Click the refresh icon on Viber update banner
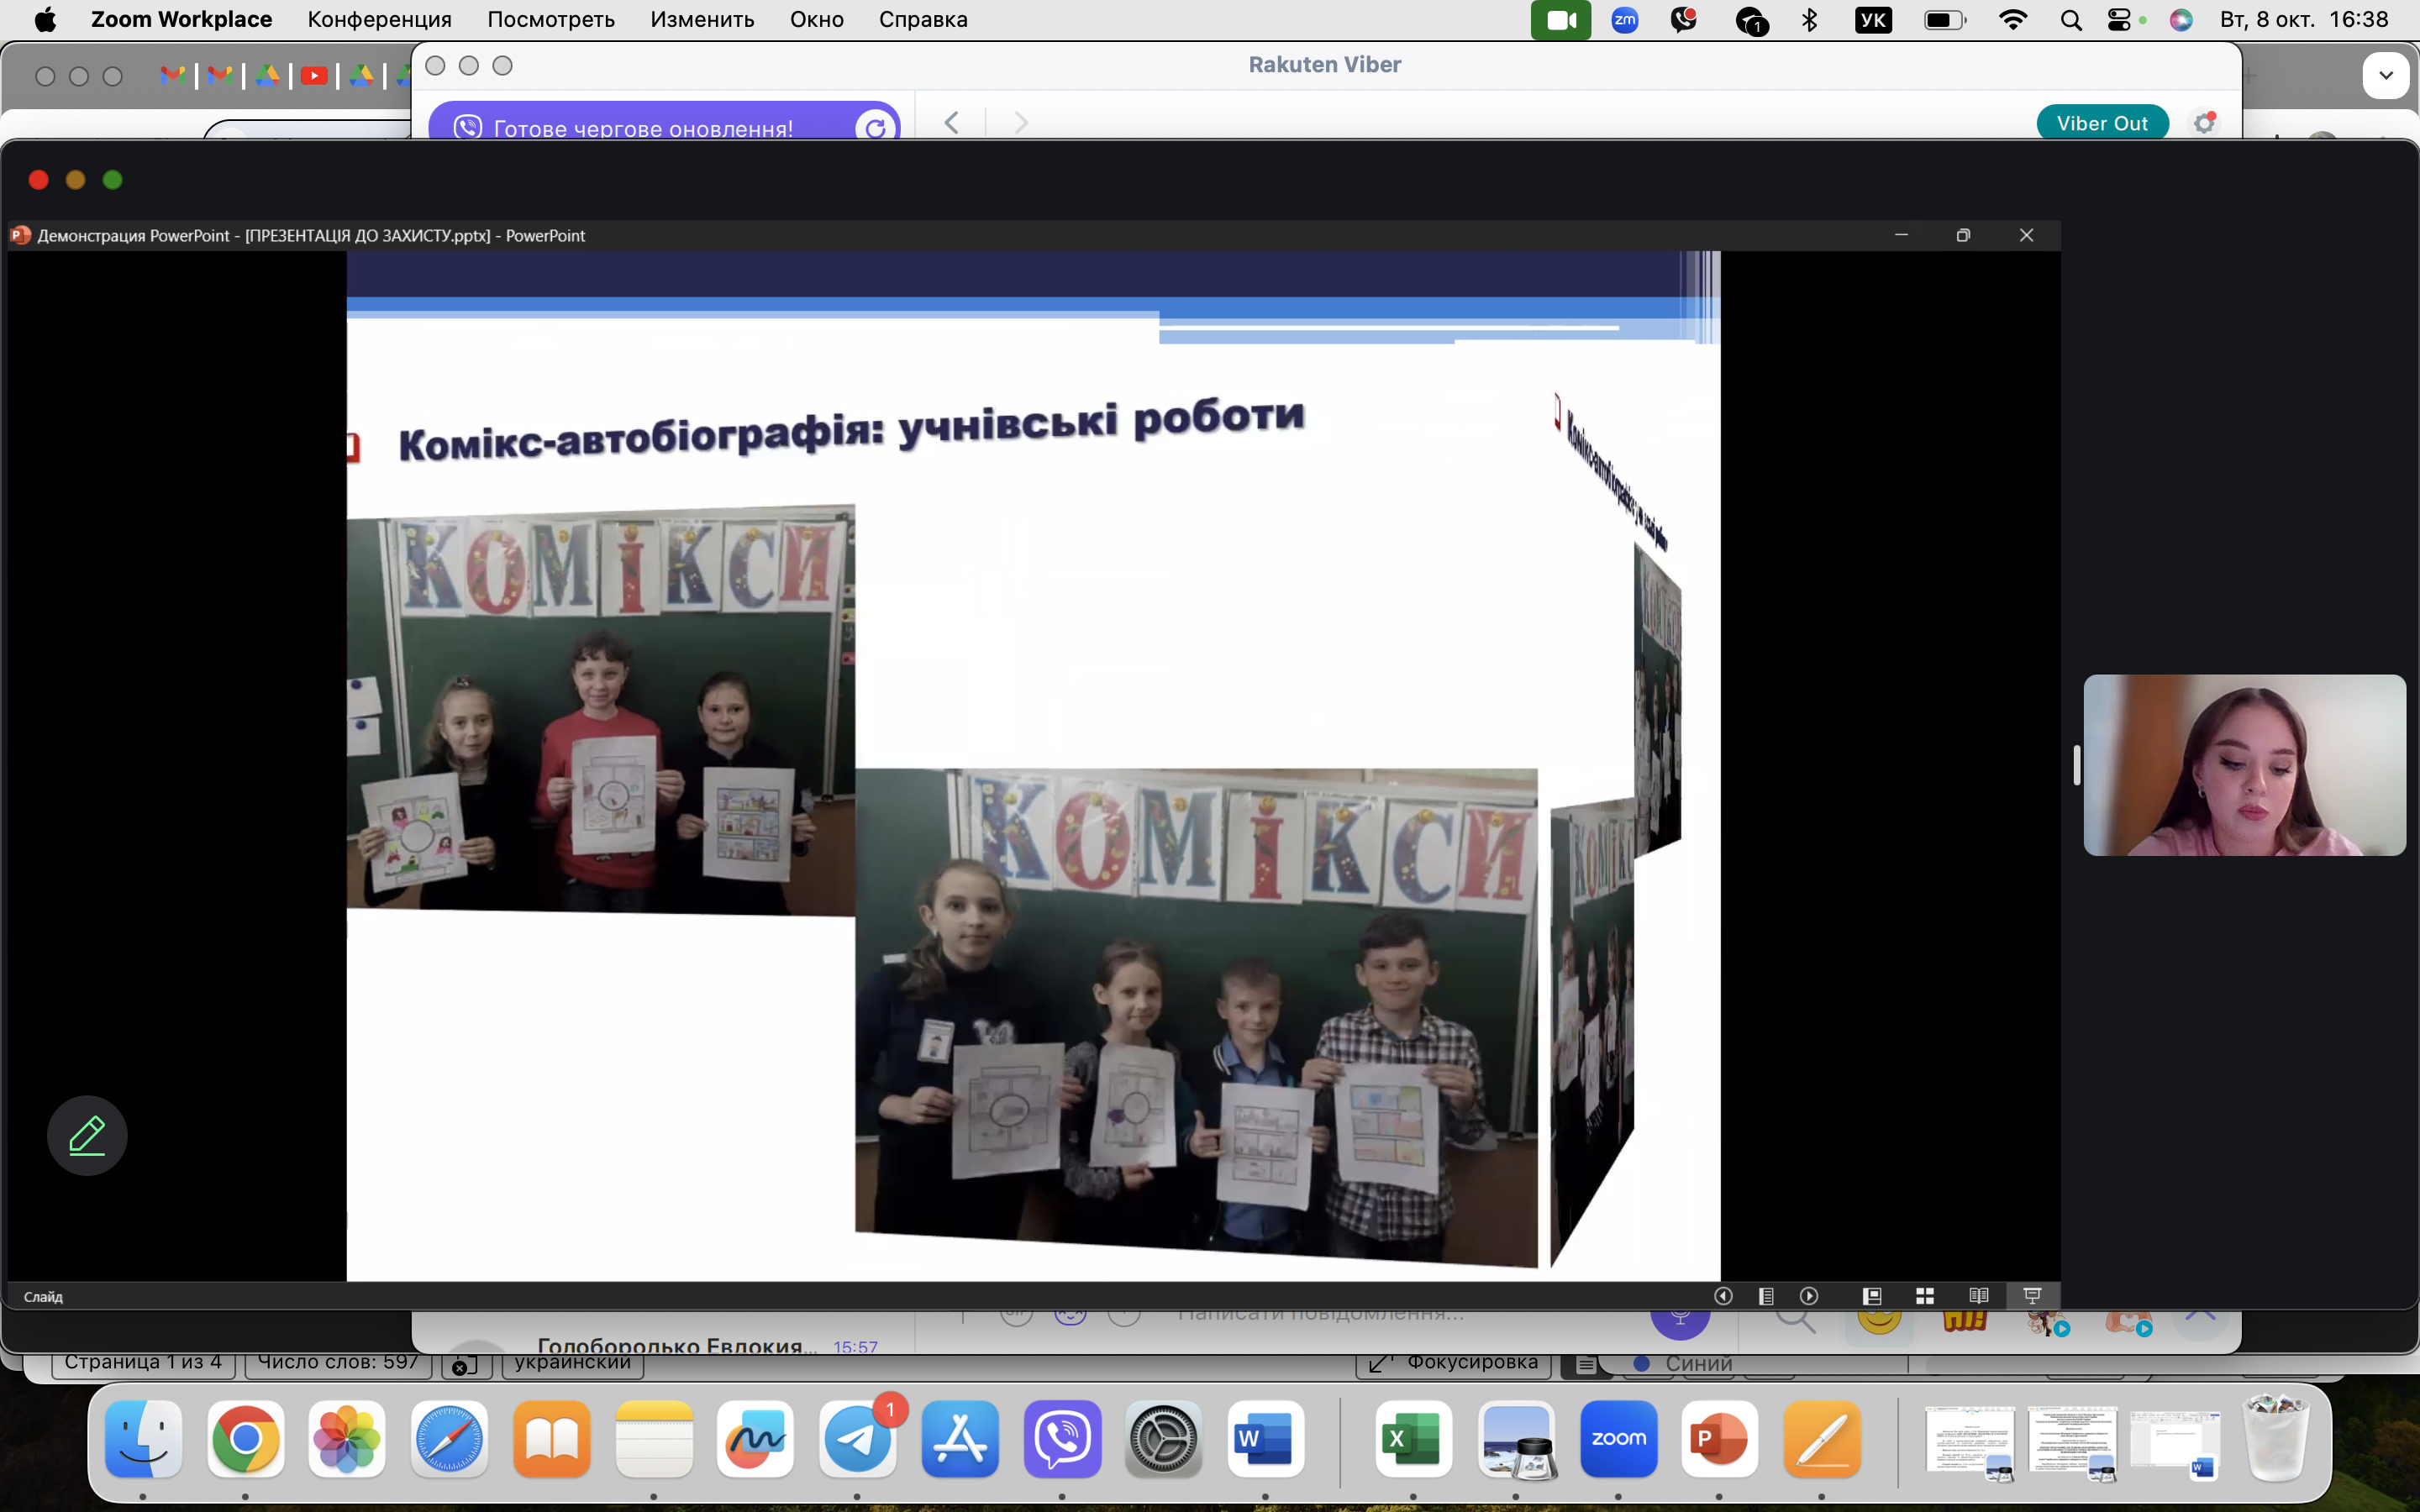 [x=875, y=128]
